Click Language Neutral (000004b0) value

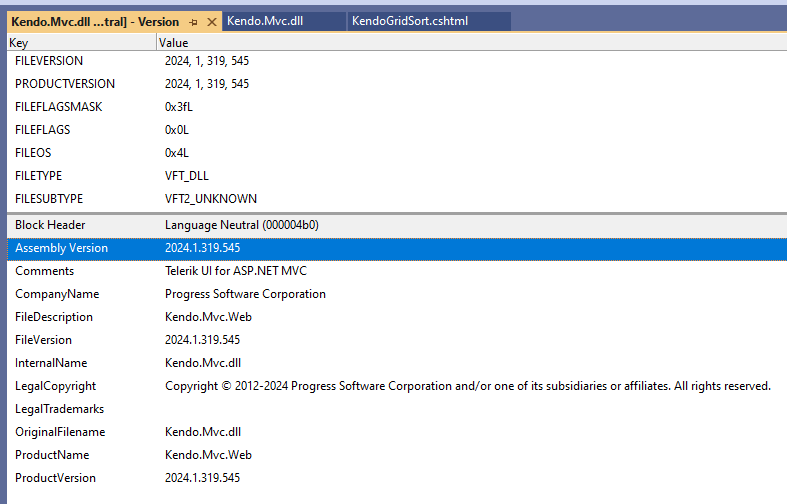242,225
